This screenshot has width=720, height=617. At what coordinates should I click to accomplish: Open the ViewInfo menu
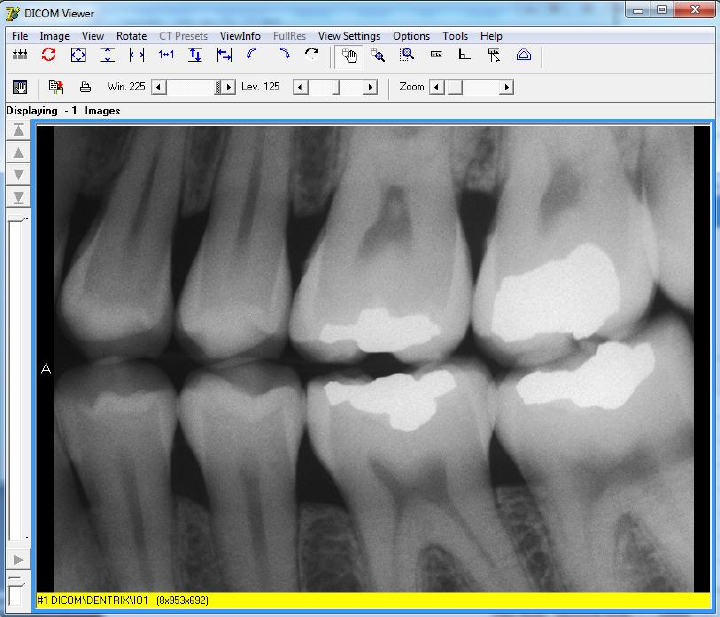(240, 36)
